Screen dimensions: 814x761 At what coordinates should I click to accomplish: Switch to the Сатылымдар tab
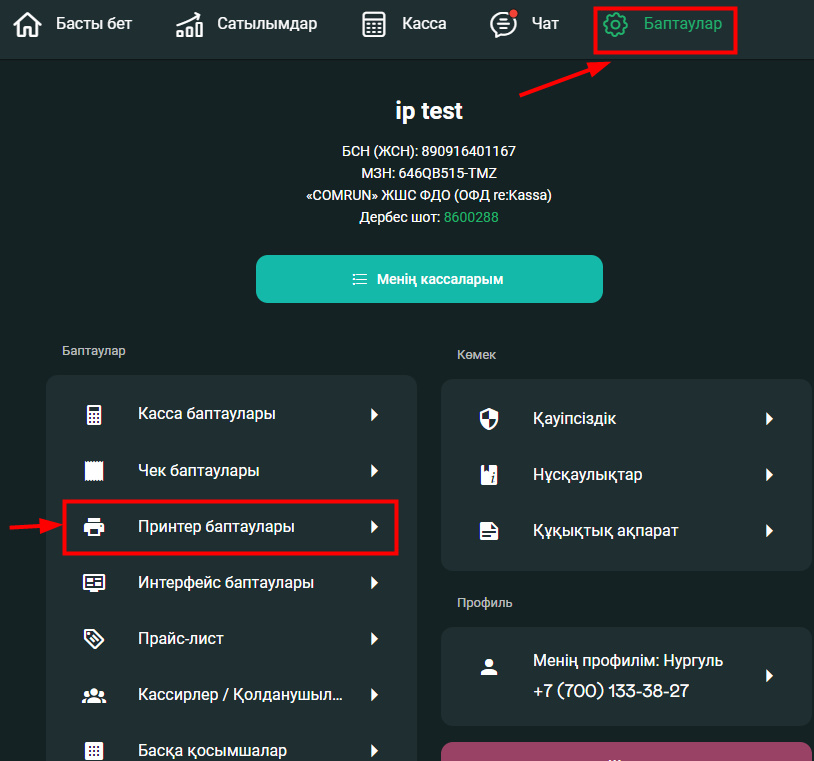tap(267, 24)
